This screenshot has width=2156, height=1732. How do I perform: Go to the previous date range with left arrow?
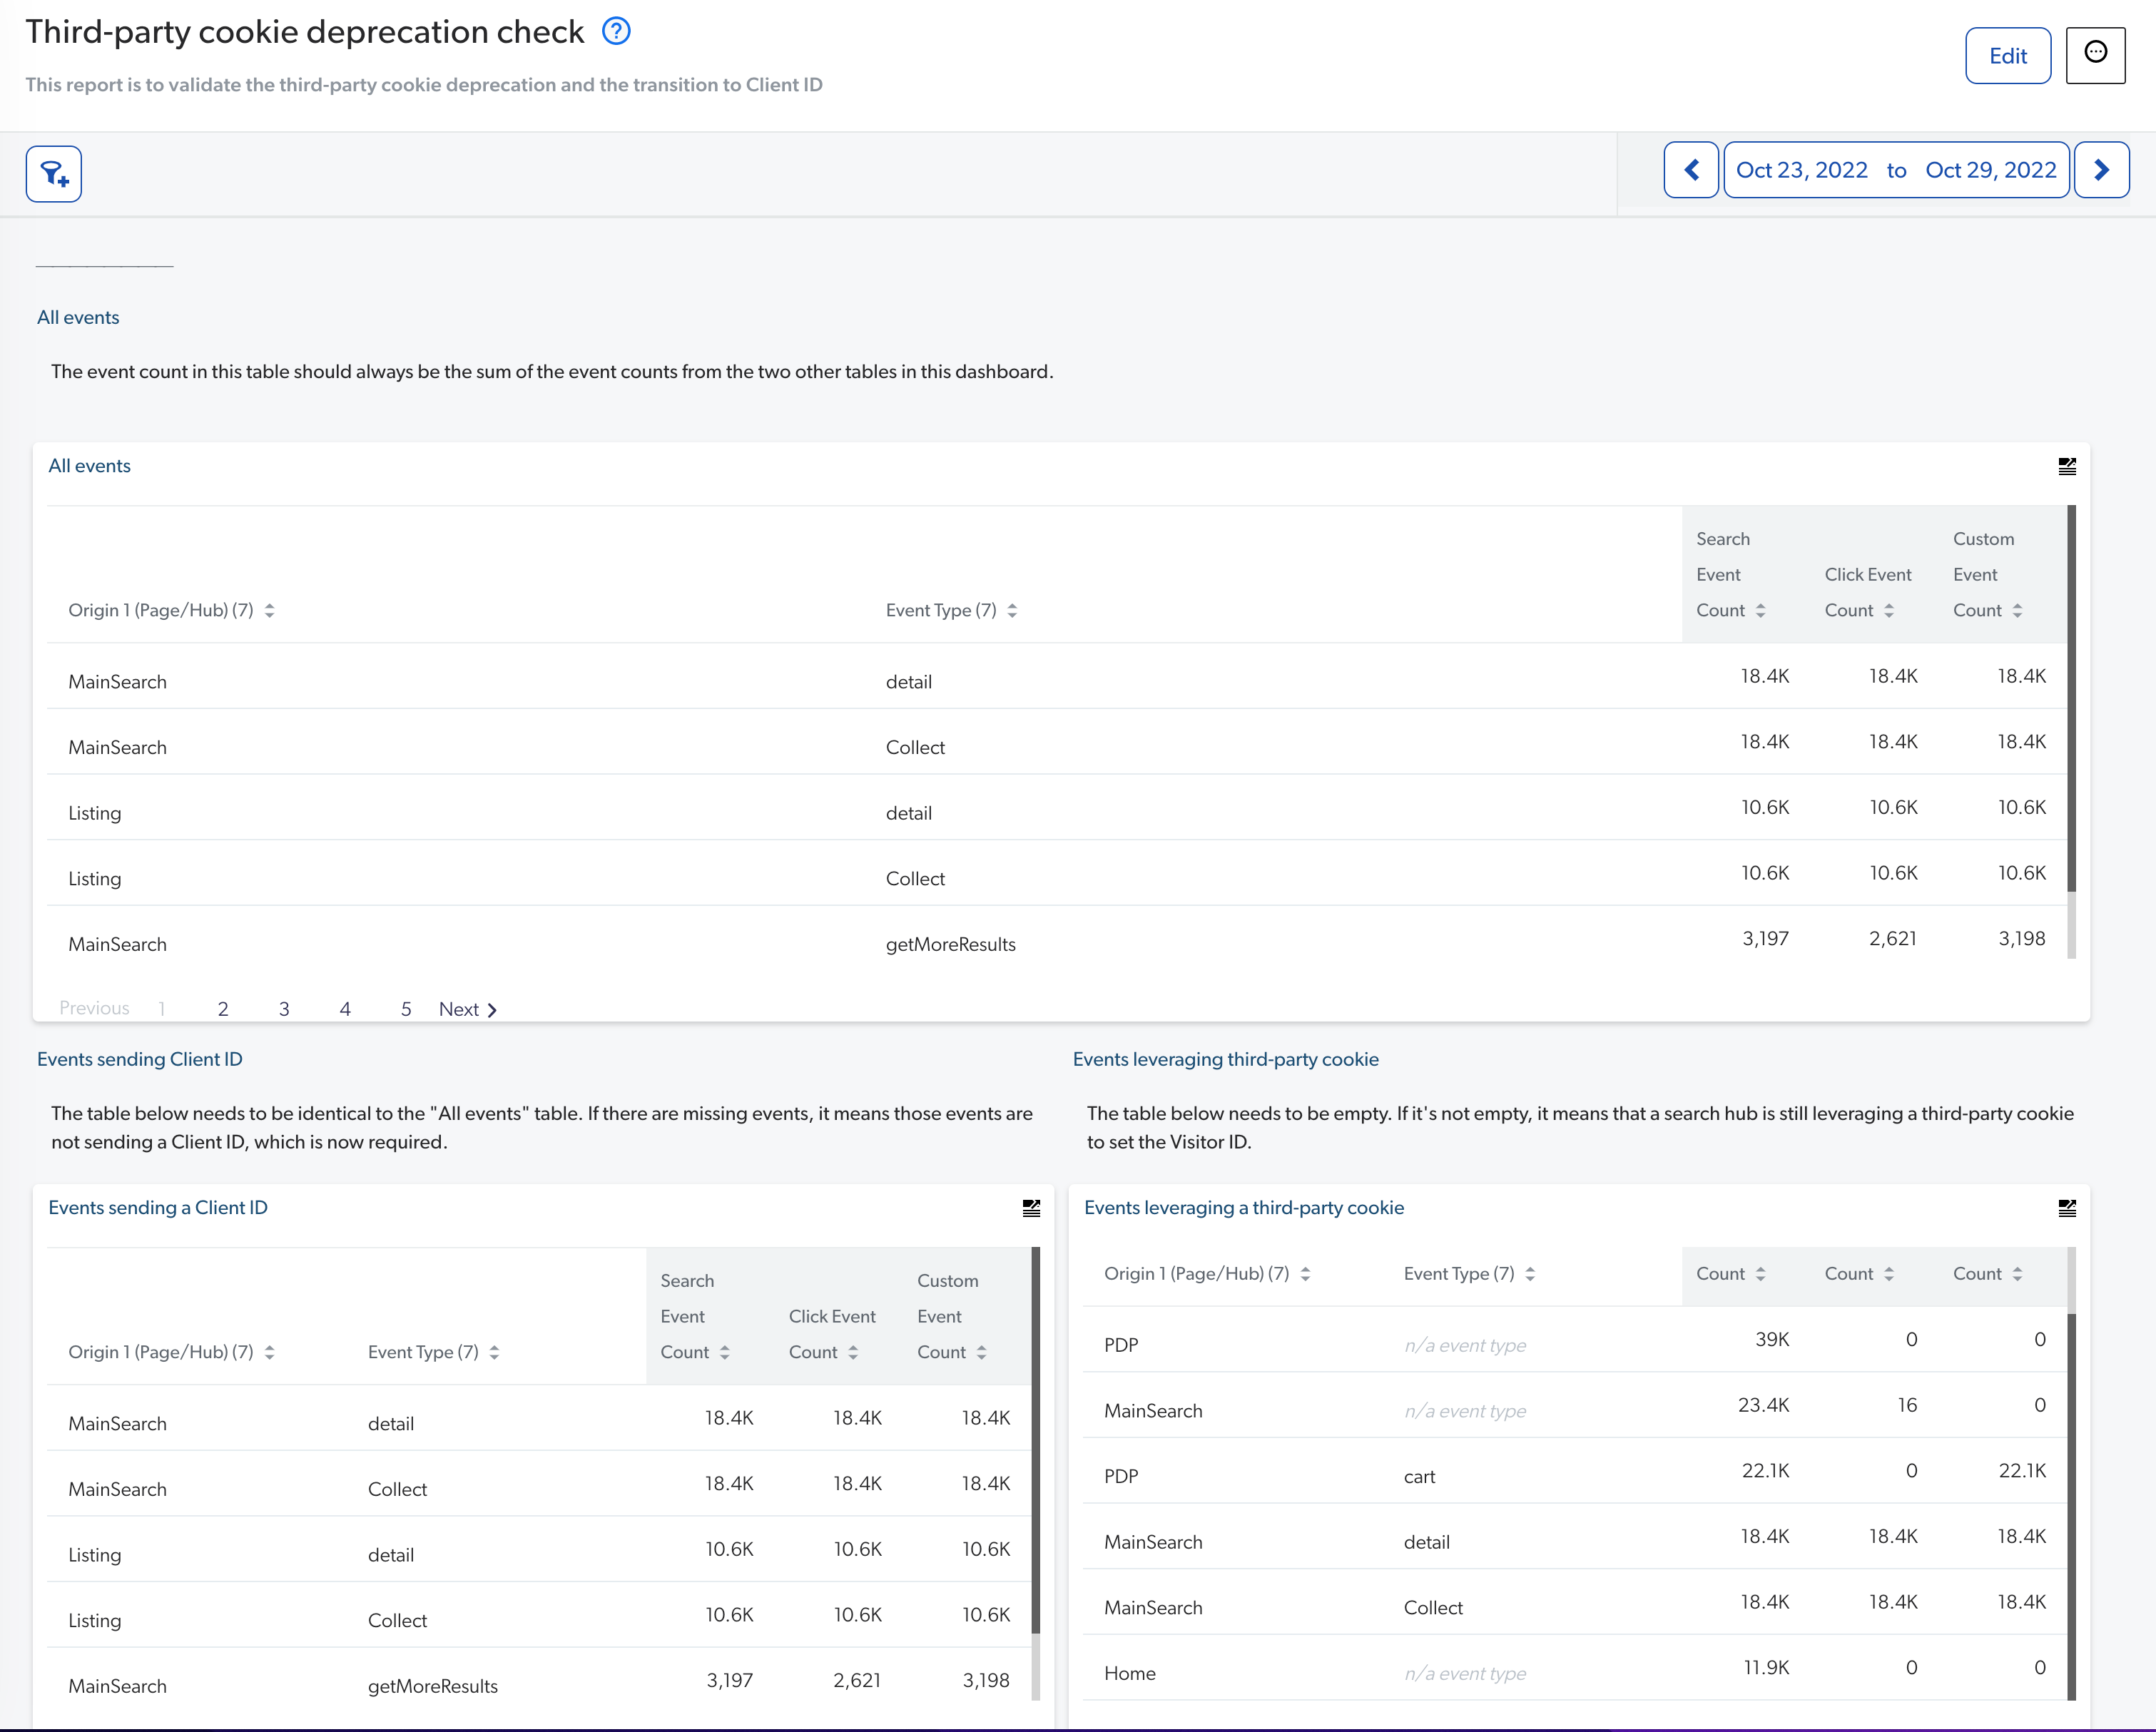1691,169
